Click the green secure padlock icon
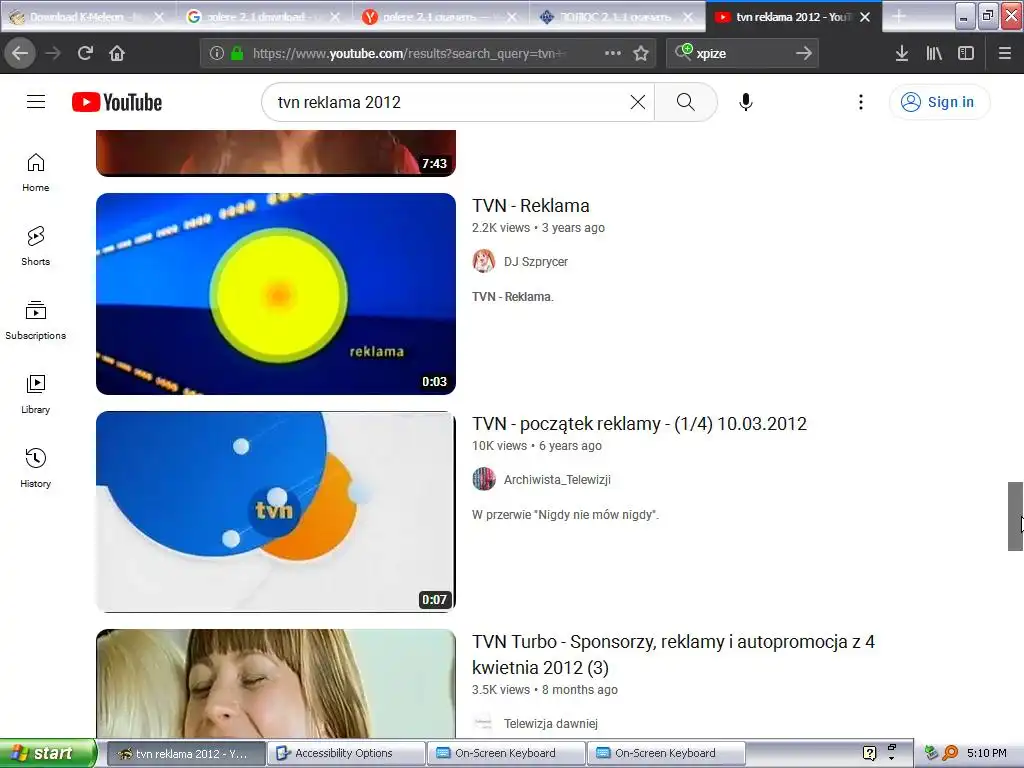The height and width of the screenshot is (768, 1024). (x=237, y=53)
